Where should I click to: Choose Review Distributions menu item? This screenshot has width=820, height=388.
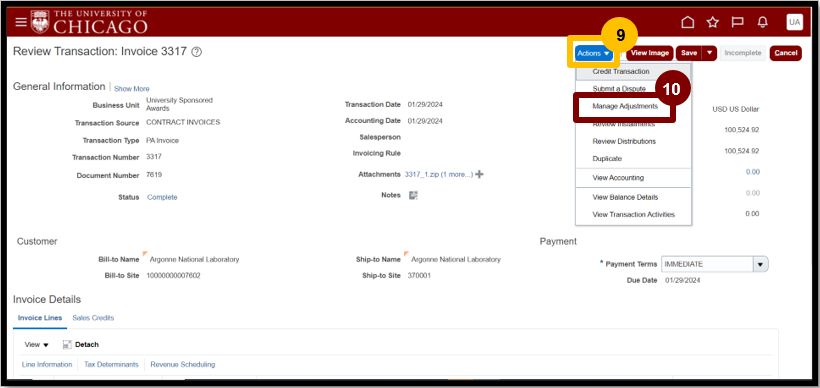[x=624, y=141]
